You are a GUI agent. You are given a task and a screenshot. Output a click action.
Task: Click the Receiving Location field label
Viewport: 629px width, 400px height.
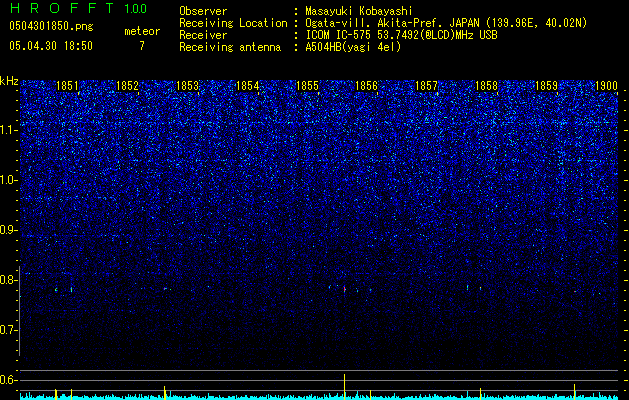(x=233, y=23)
